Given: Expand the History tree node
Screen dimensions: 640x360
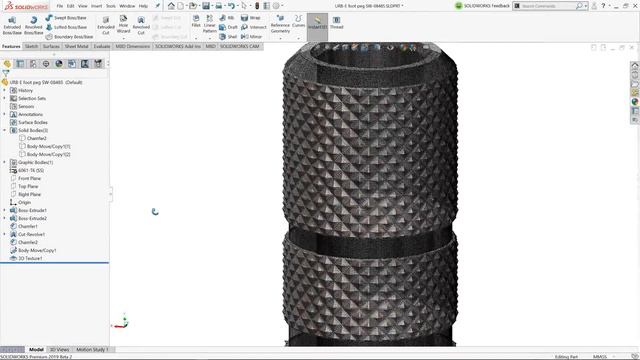Looking at the screenshot, I should pos(5,90).
